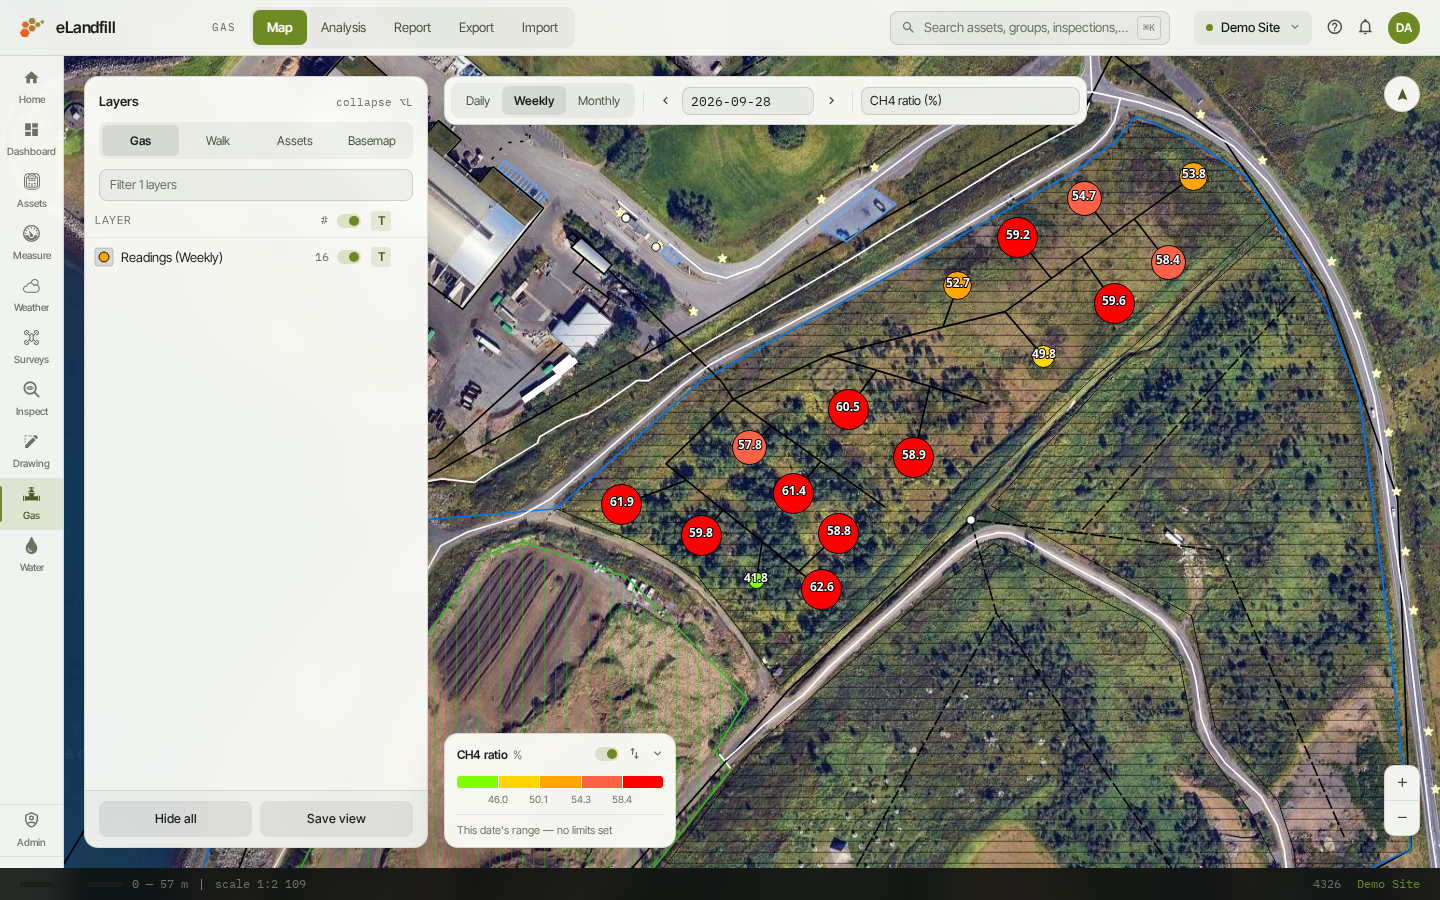Collapse the Layers panel
The width and height of the screenshot is (1440, 900).
(x=374, y=102)
